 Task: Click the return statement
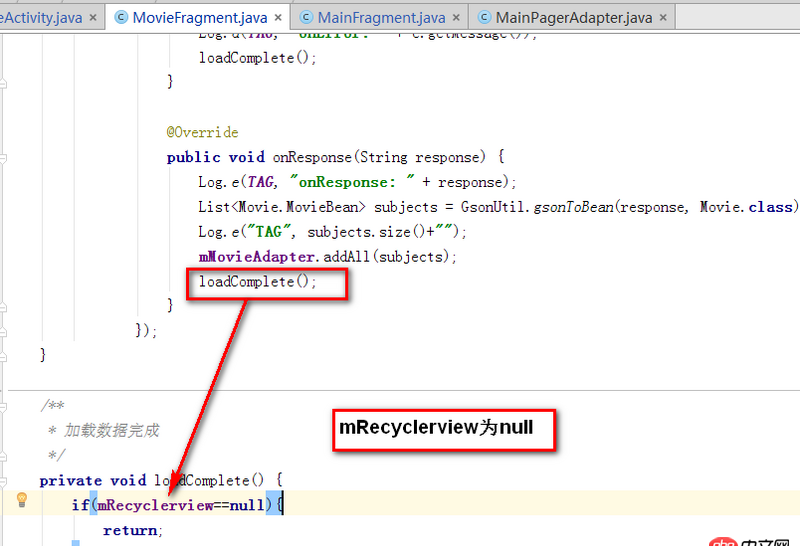pyautogui.click(x=133, y=530)
